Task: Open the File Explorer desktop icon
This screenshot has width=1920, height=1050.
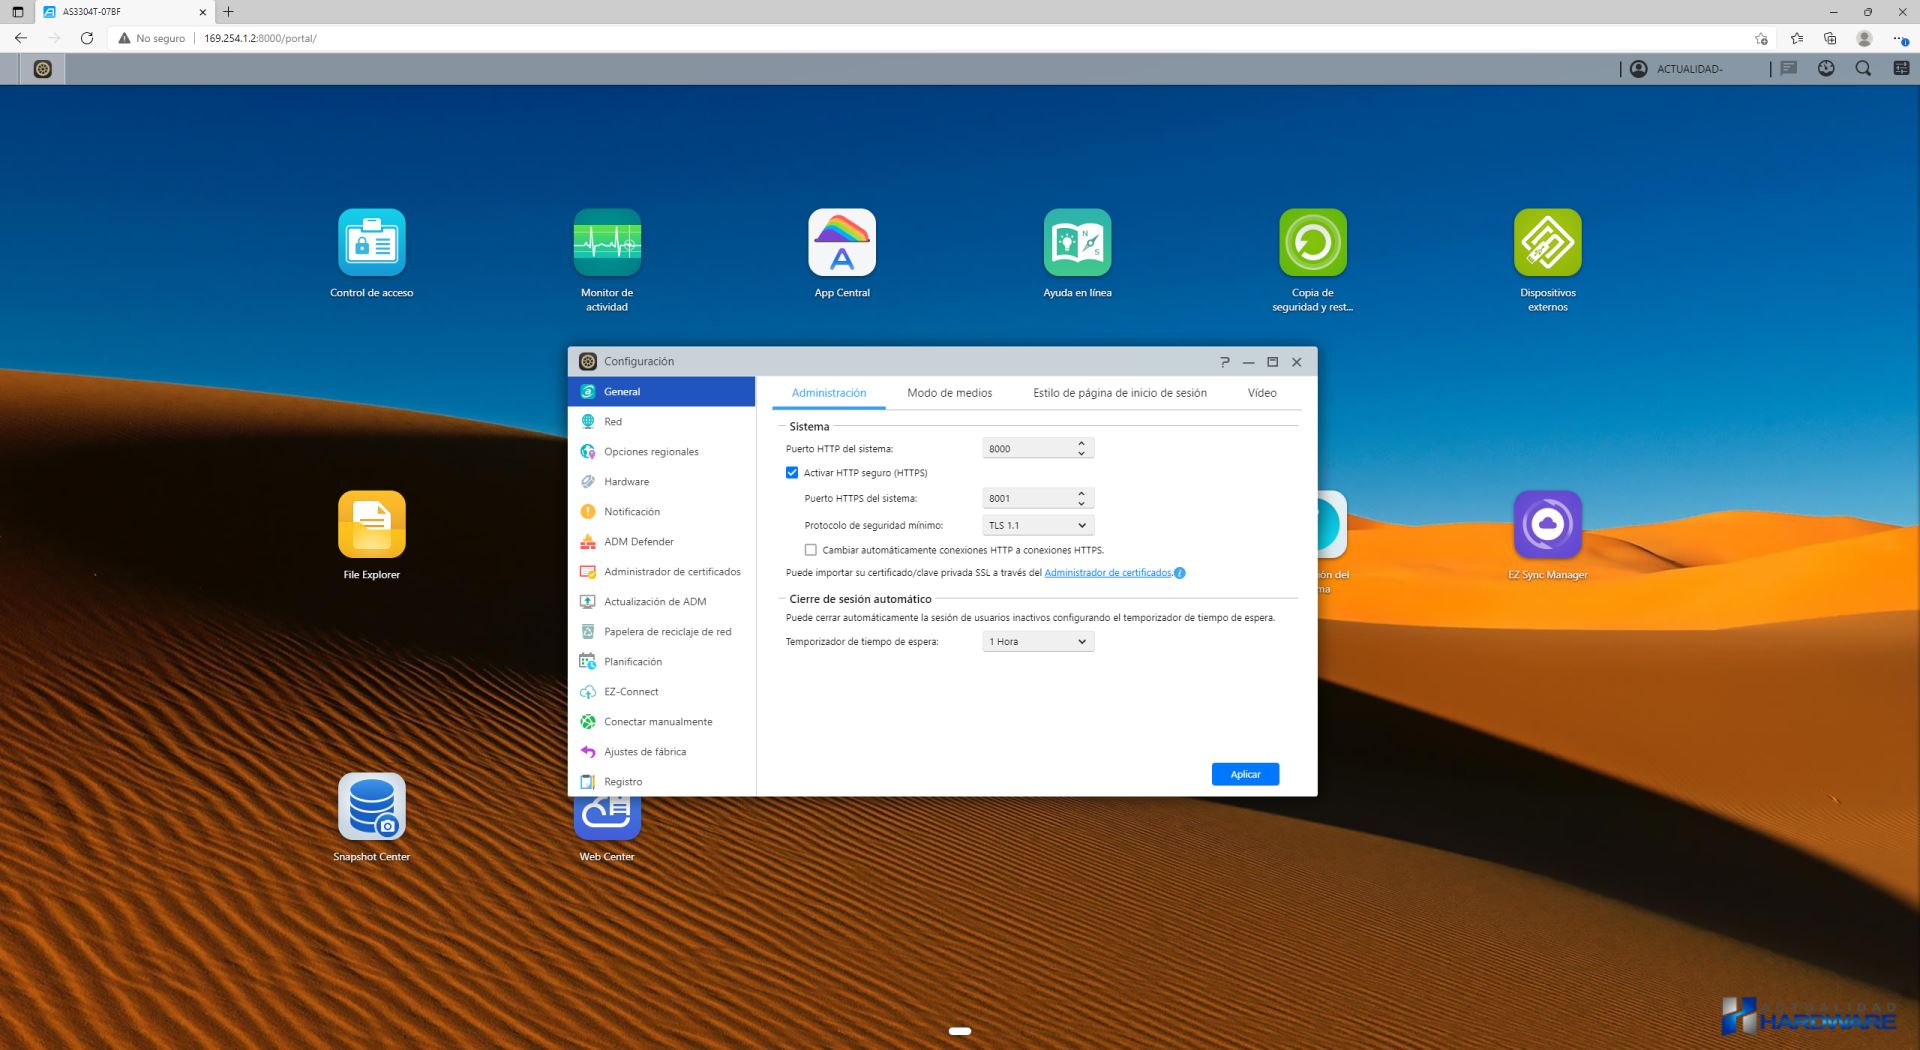Action: tap(372, 525)
